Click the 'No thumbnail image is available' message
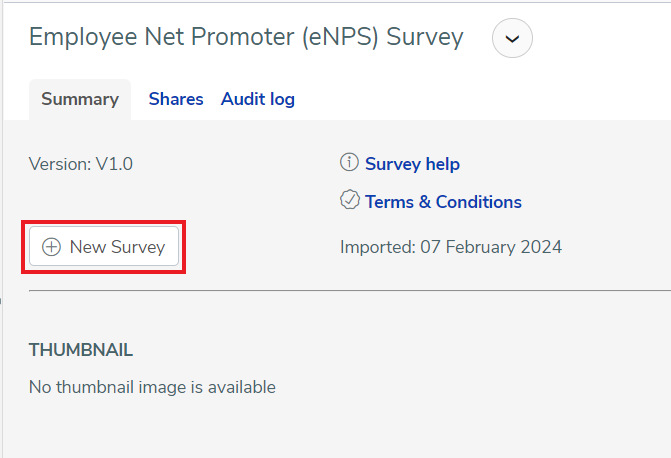Viewport: 671px width, 458px height. [x=152, y=387]
